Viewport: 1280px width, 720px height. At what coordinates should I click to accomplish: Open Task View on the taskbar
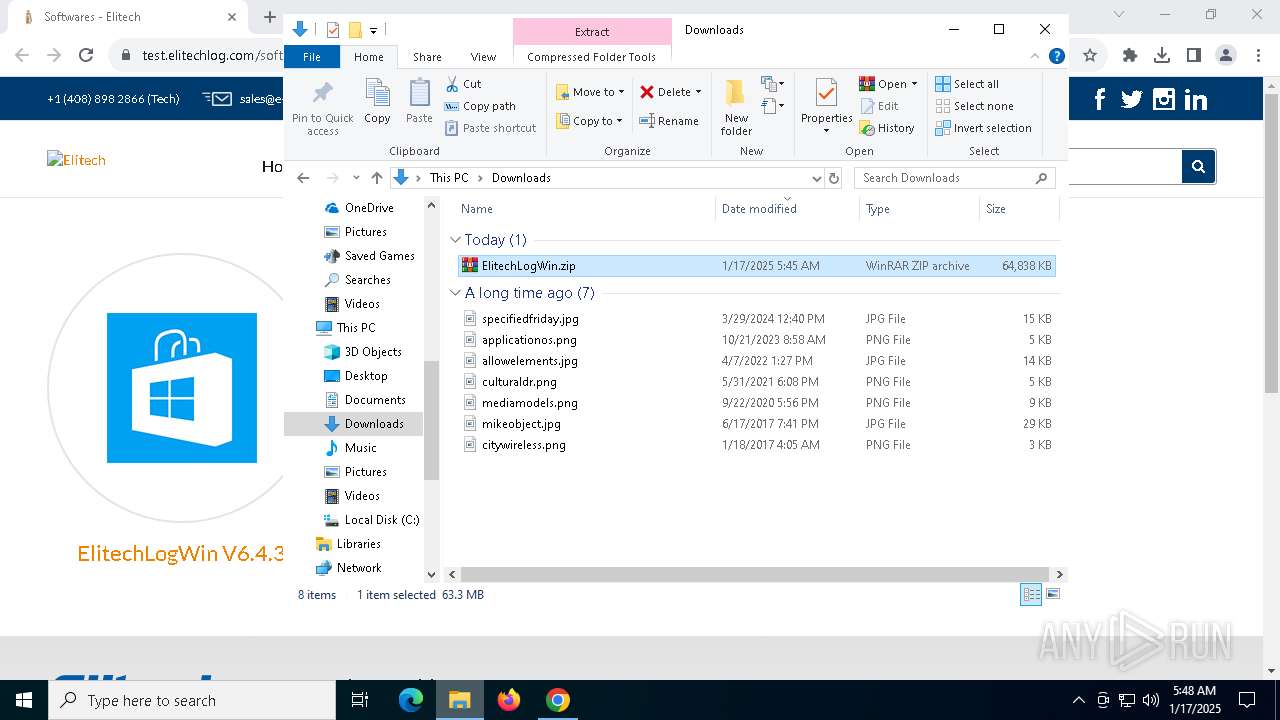point(360,700)
